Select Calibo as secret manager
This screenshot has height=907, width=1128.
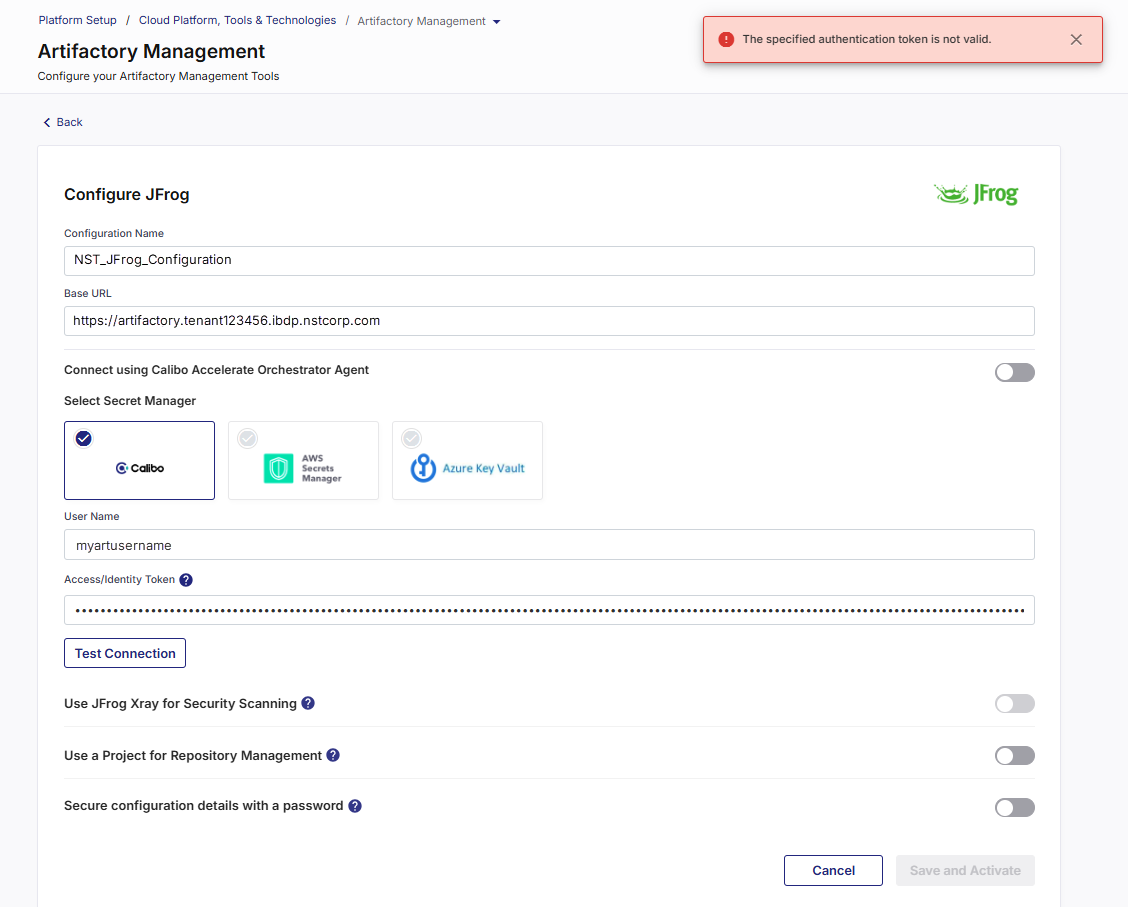139,460
